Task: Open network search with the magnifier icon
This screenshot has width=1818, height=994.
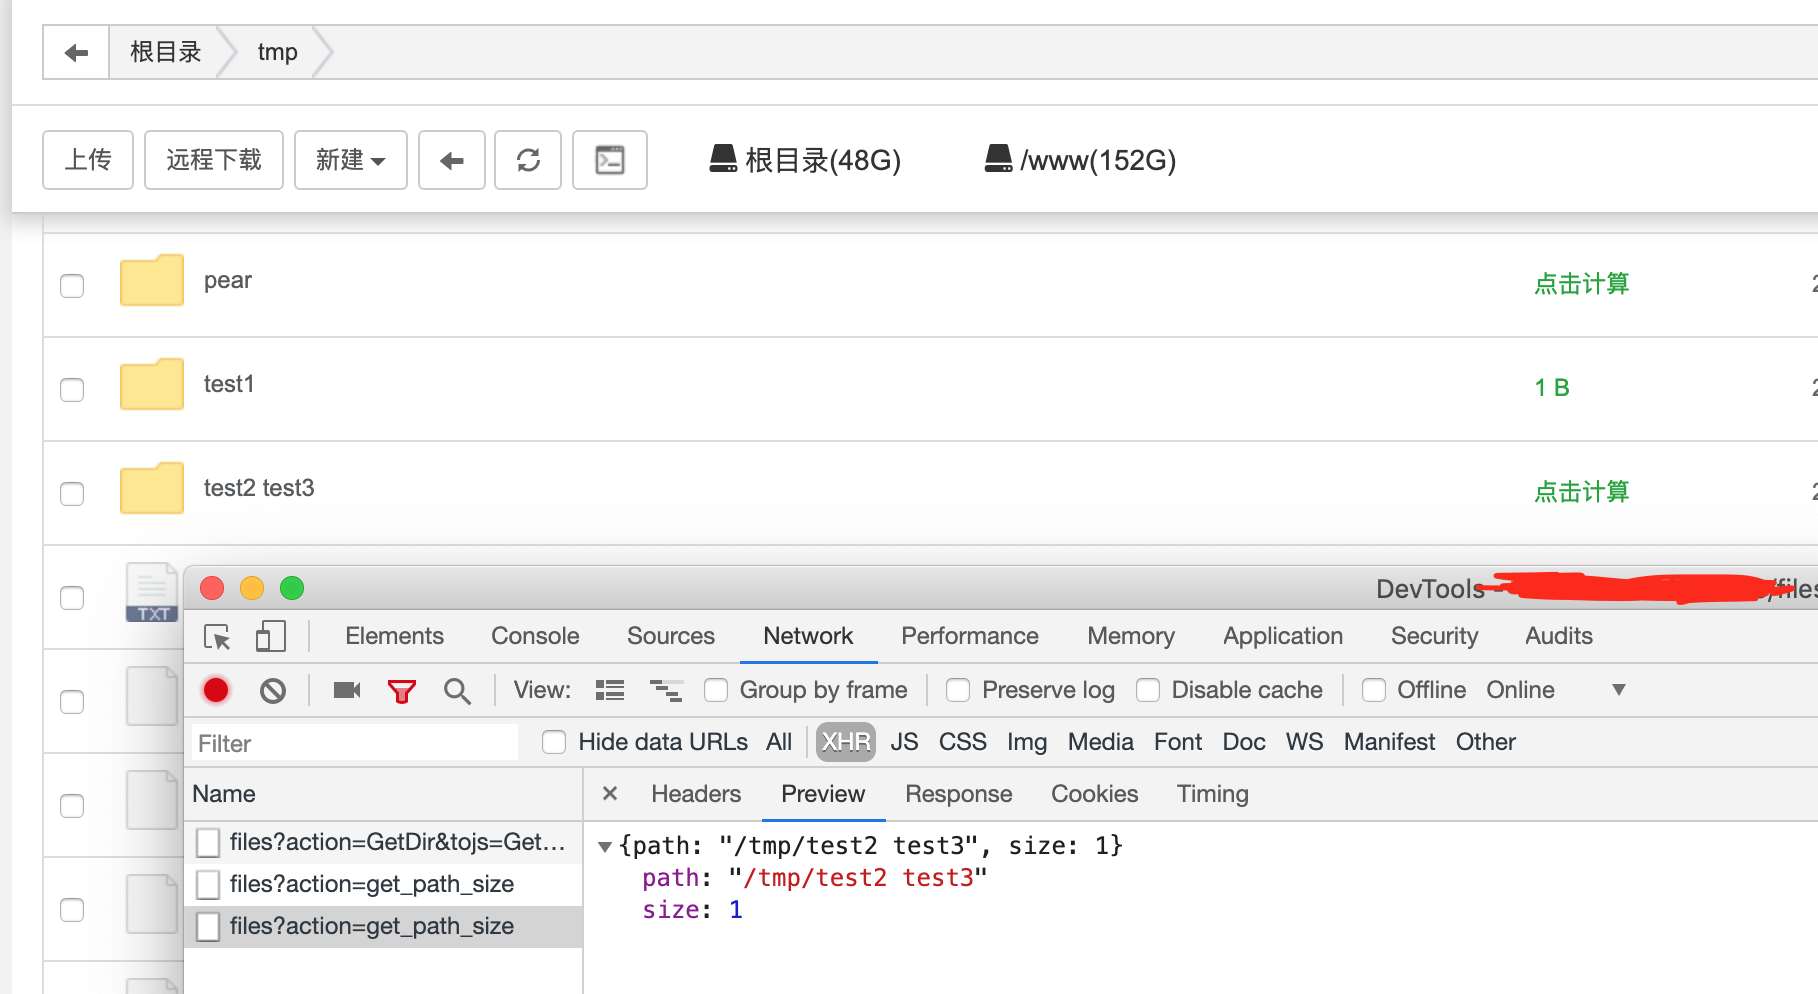Action: coord(457,691)
